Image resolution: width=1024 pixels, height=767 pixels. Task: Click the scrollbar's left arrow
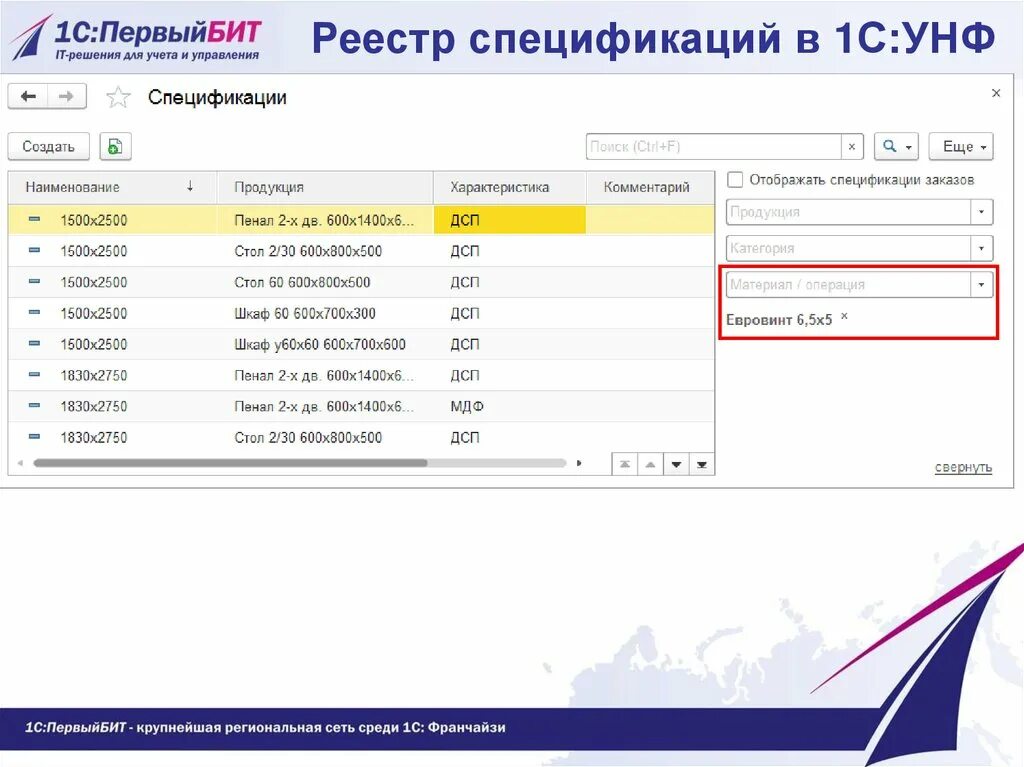(x=20, y=463)
